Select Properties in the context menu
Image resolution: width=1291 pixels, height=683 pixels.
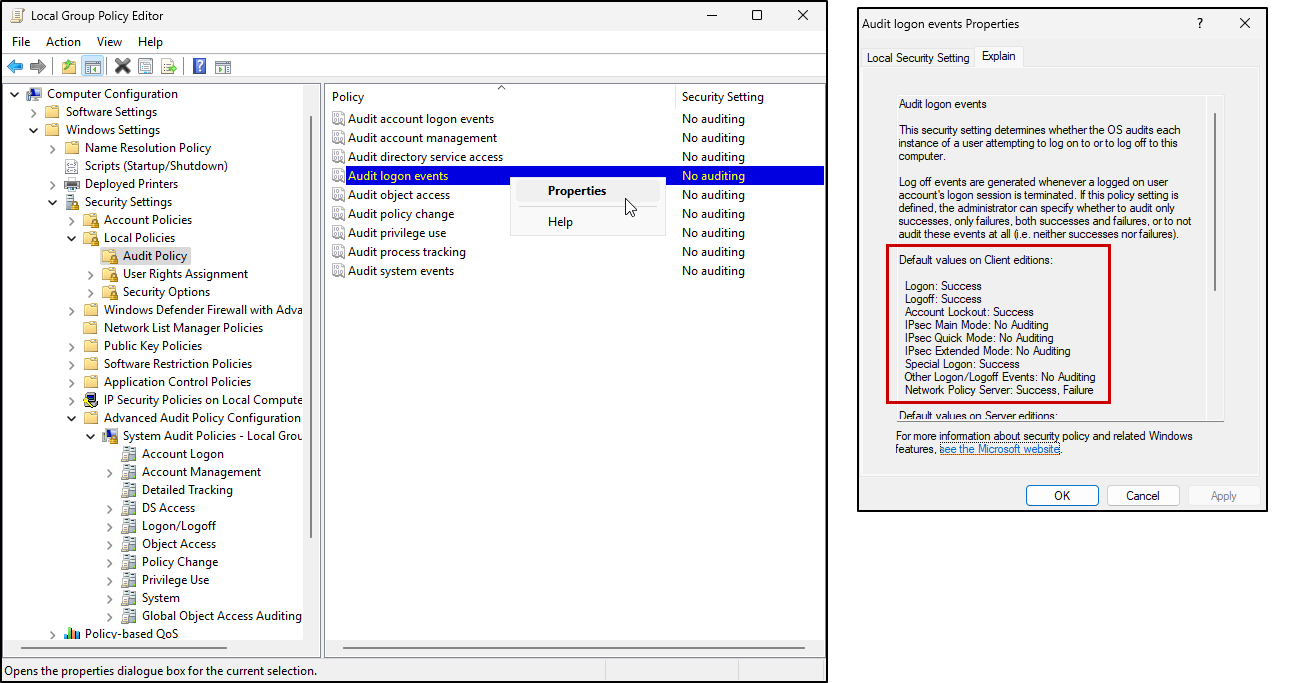[x=577, y=191]
